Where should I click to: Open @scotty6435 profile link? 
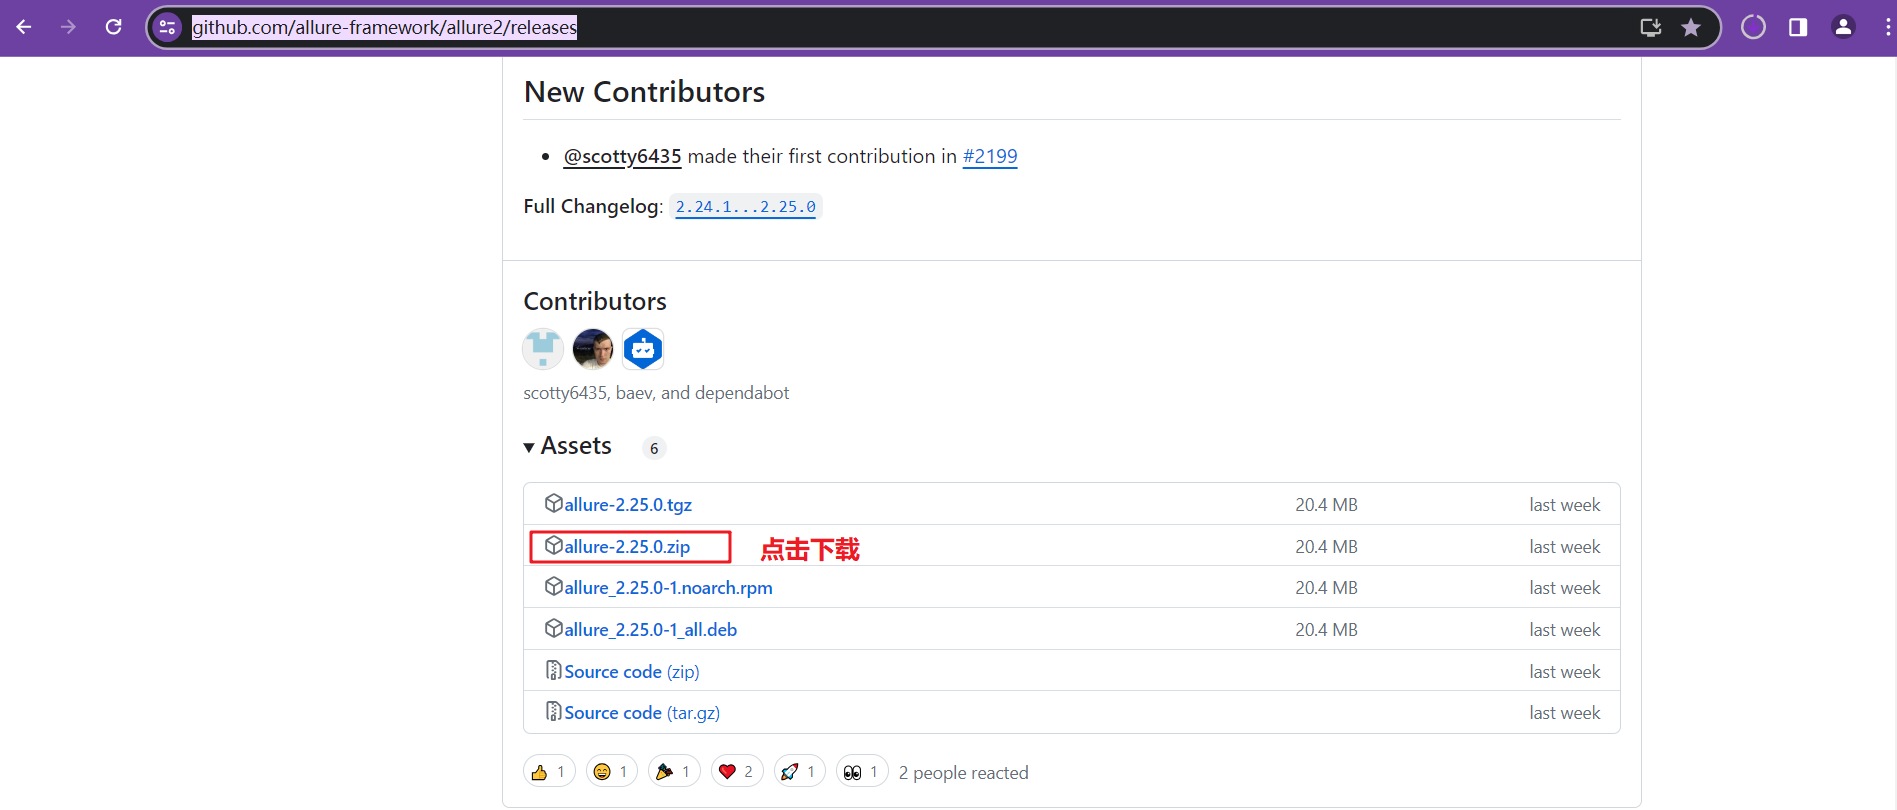(622, 156)
